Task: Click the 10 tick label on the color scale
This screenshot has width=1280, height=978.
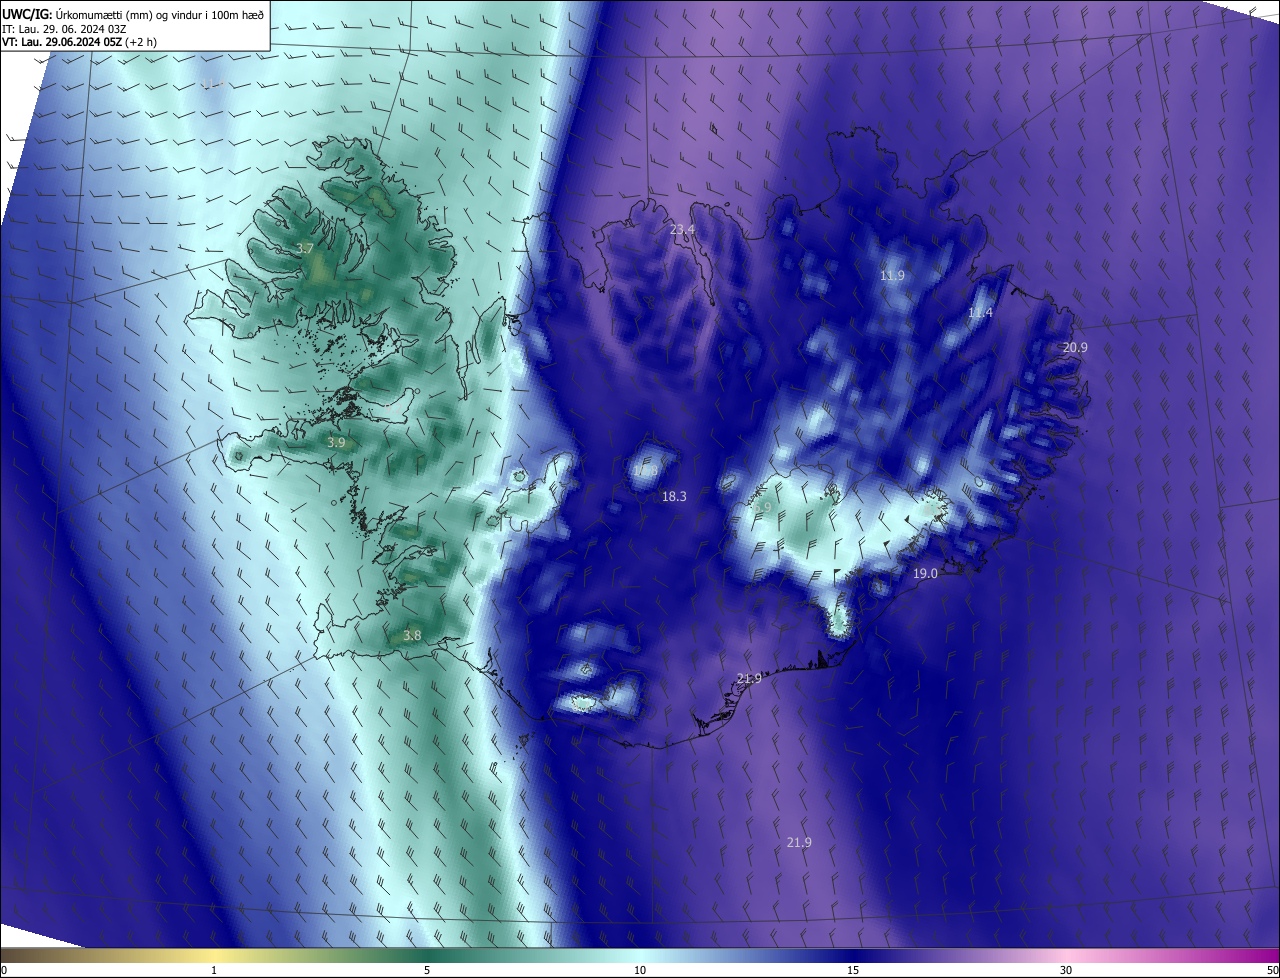Action: point(640,970)
